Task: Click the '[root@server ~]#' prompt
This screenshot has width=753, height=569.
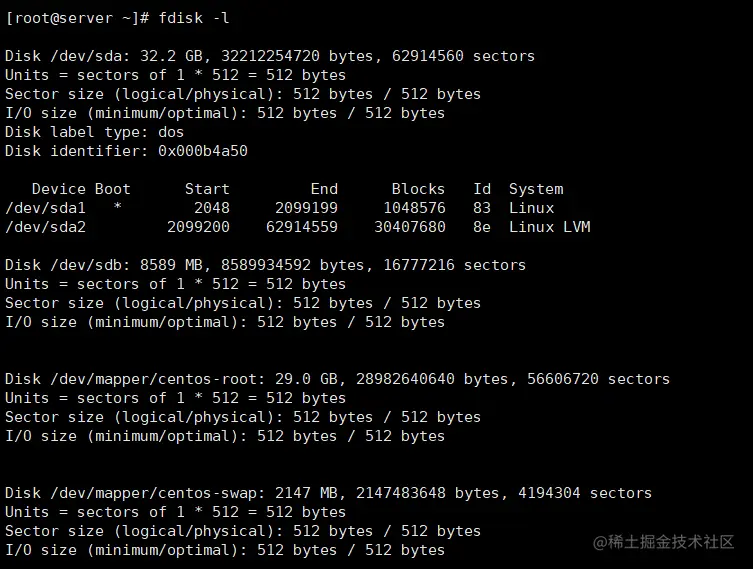Action: coord(77,19)
